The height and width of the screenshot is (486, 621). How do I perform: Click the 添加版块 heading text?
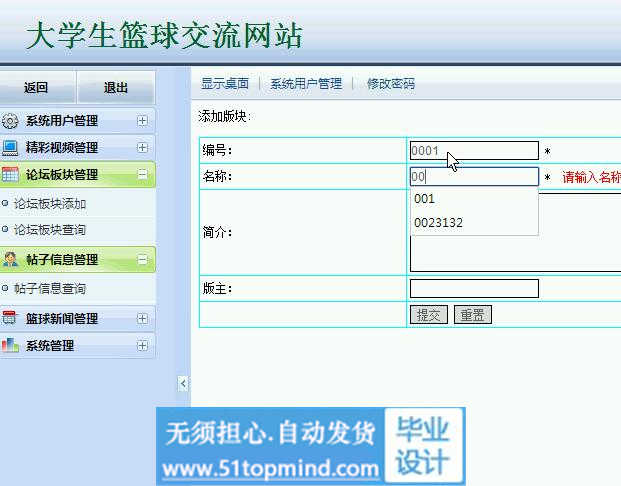[x=224, y=116]
